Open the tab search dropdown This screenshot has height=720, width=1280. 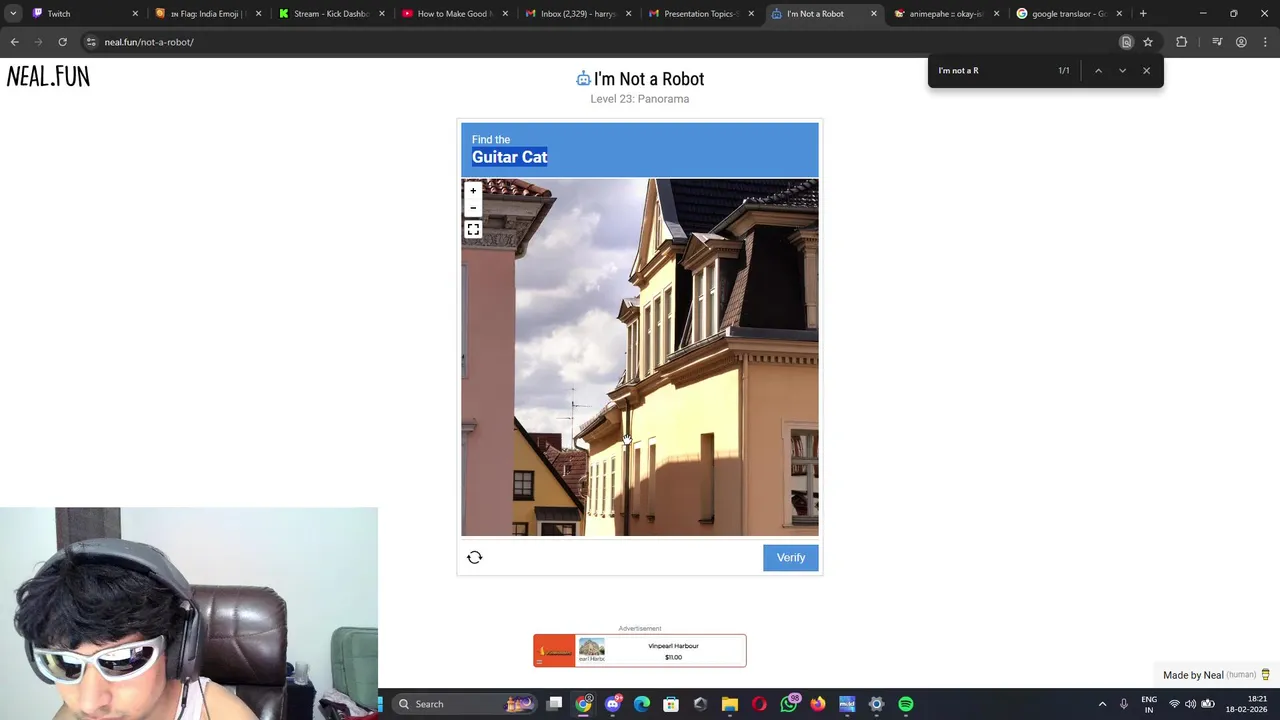point(13,14)
